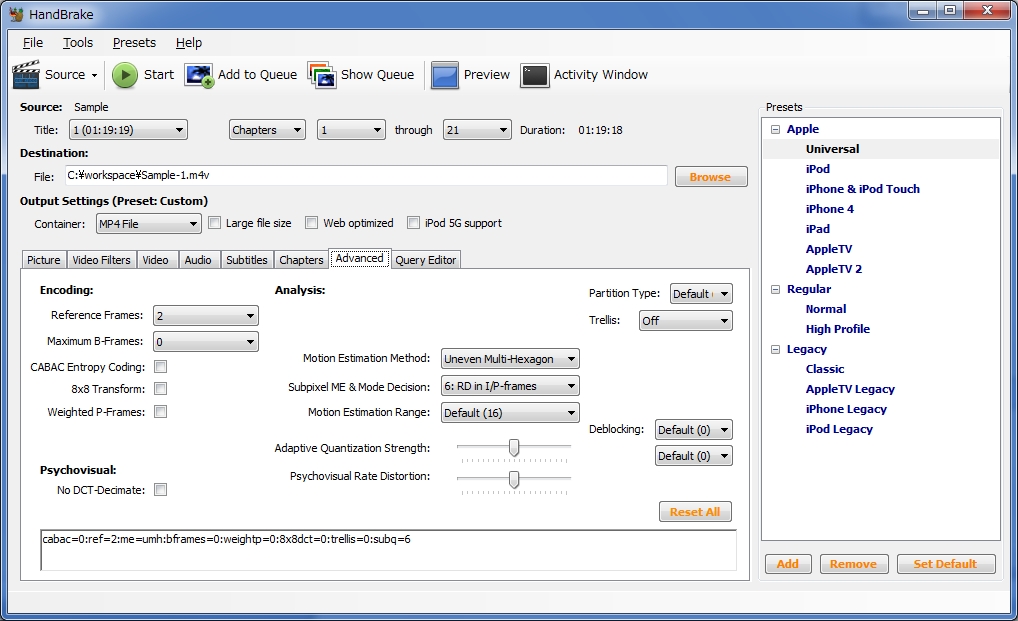Viewport: 1018px width, 621px height.
Task: Open the Partition Type dropdown
Action: (701, 294)
